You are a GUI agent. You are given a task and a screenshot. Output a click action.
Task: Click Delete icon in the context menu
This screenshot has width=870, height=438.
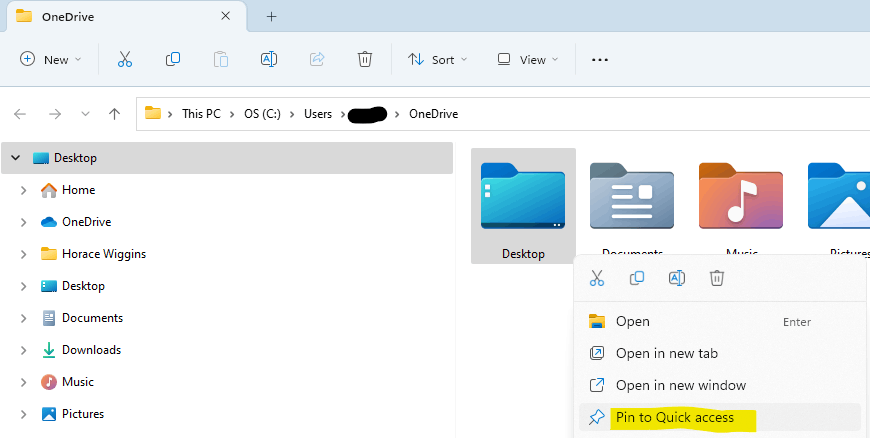[x=716, y=278]
